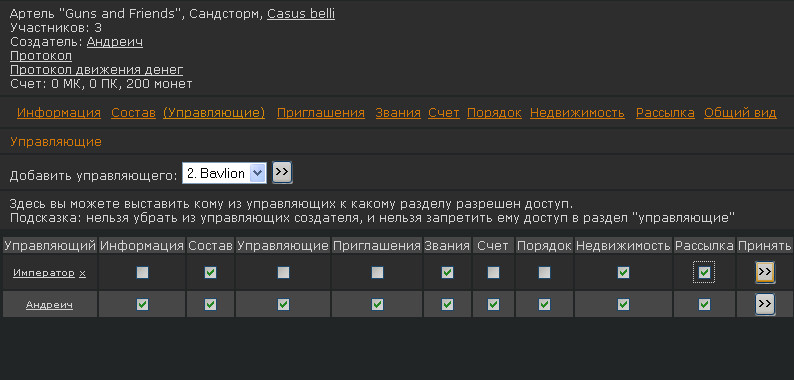Switch to Звания section

[398, 113]
